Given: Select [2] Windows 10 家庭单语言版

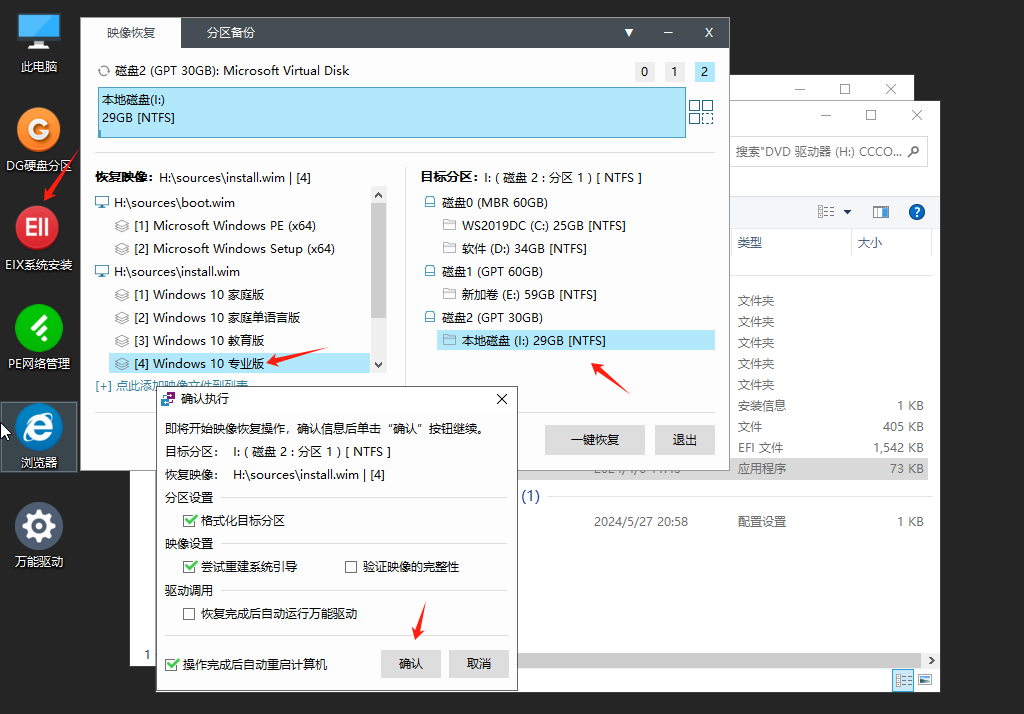Looking at the screenshot, I should (217, 317).
